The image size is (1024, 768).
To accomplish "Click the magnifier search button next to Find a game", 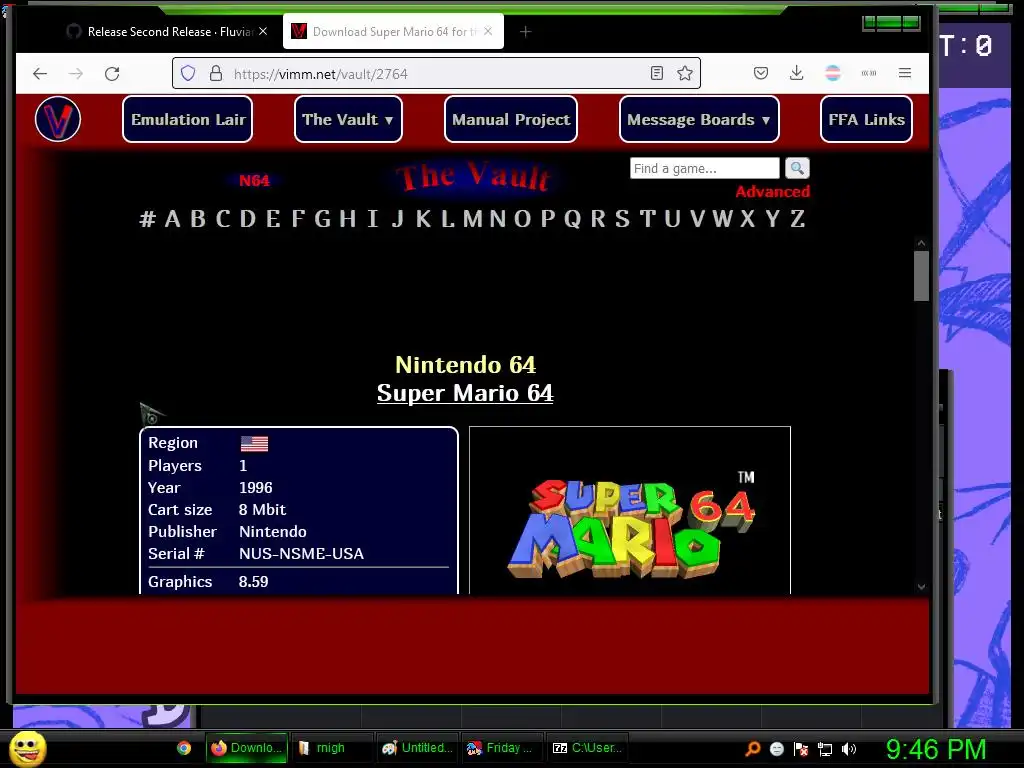I will coord(797,168).
